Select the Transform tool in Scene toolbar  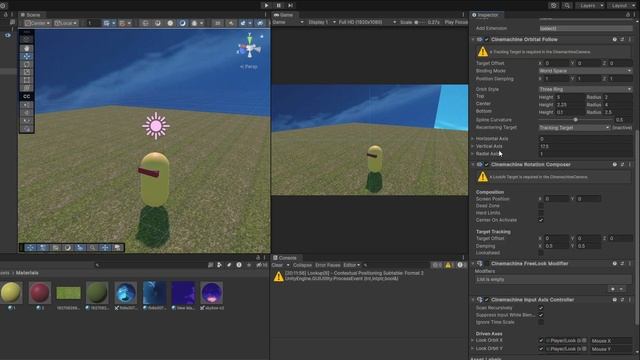pyautogui.click(x=27, y=88)
